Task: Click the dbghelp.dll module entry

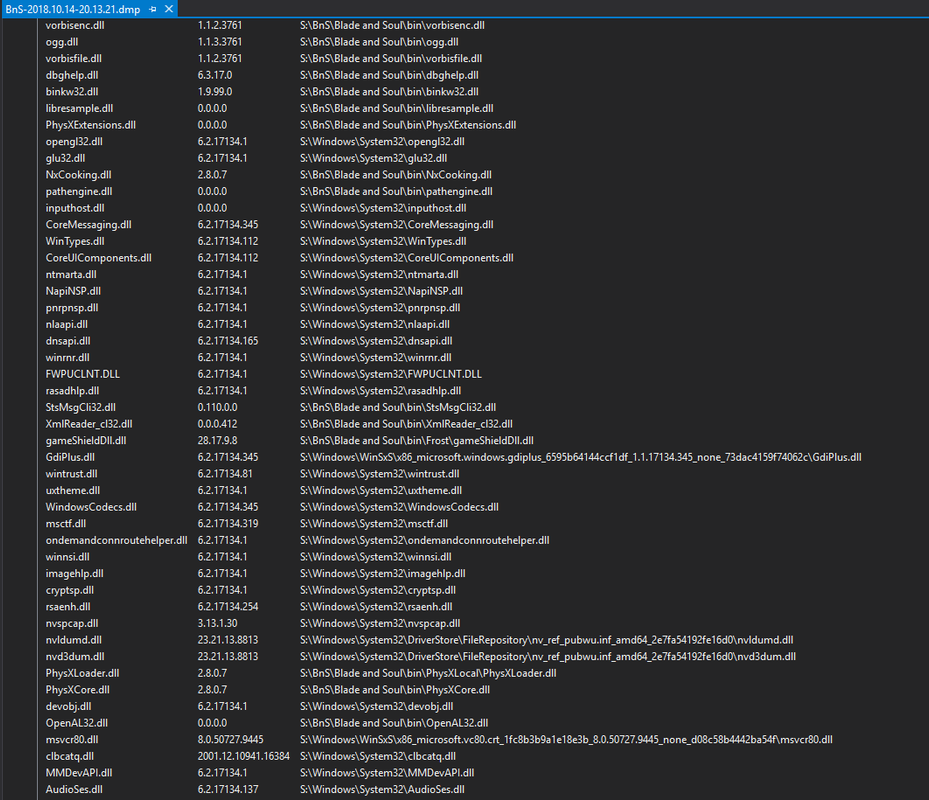Action: tap(72, 75)
